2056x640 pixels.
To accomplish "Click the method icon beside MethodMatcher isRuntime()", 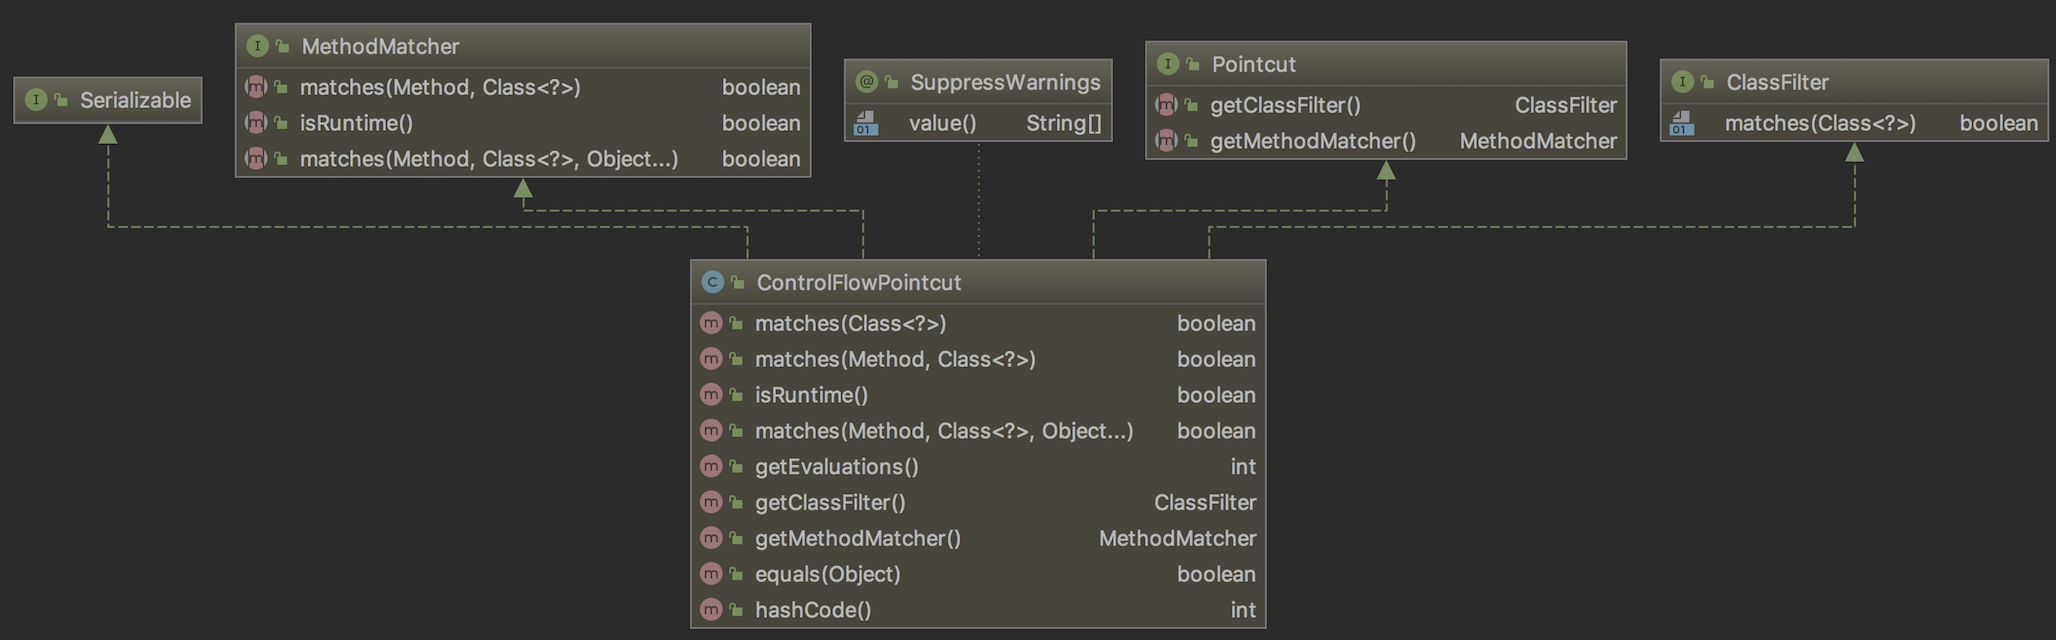I will 256,123.
